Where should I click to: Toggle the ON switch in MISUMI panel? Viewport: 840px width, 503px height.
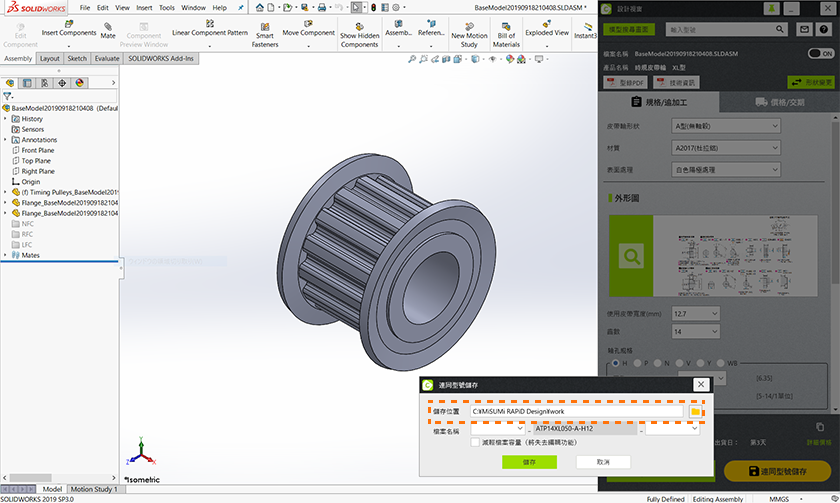point(820,53)
